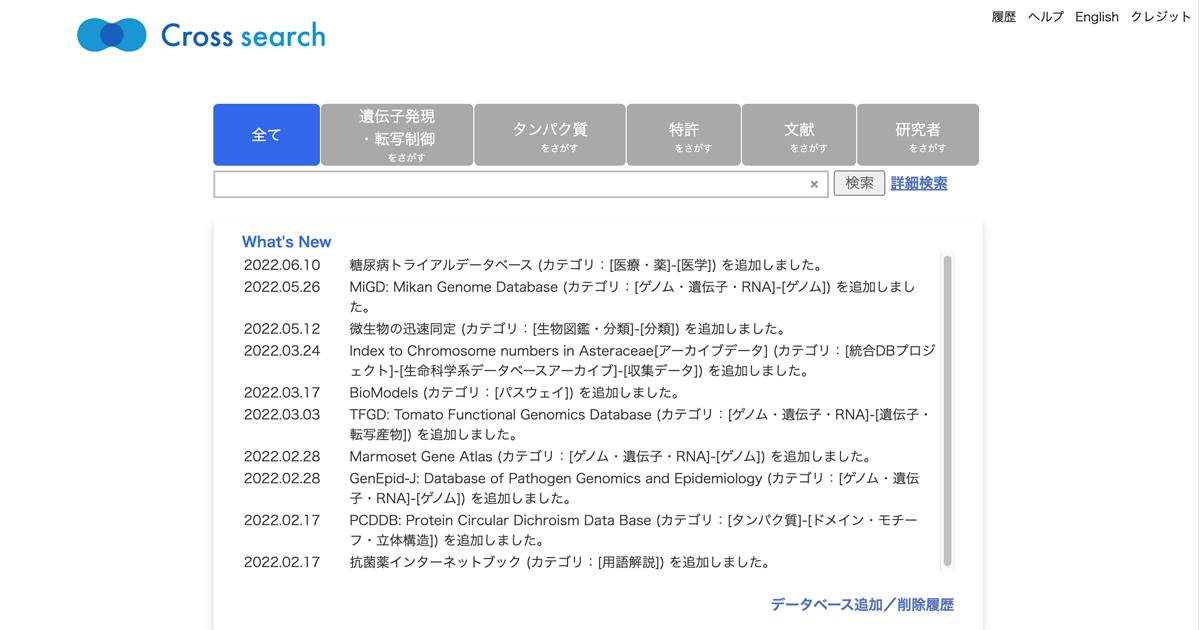Screen dimensions: 1200x630
Task: Open 履歴 in the top menu
Action: [x=1003, y=17]
